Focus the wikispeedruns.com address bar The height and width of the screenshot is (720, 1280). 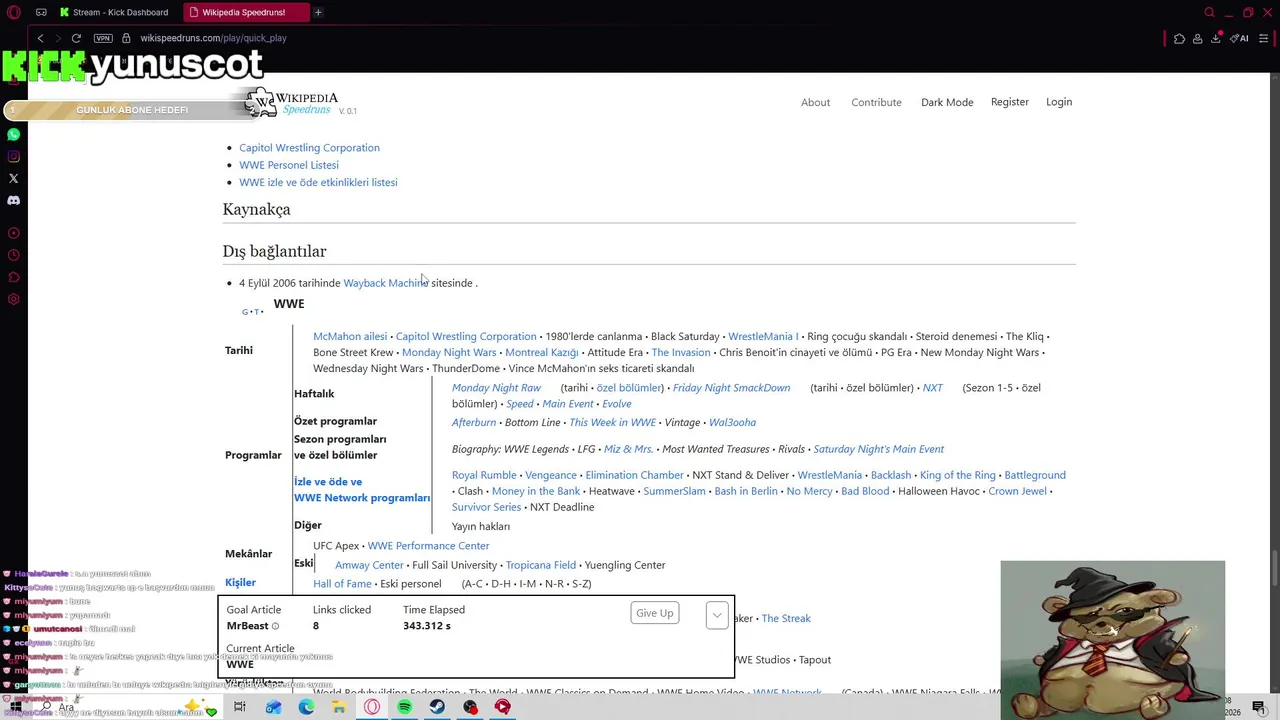pyautogui.click(x=213, y=38)
